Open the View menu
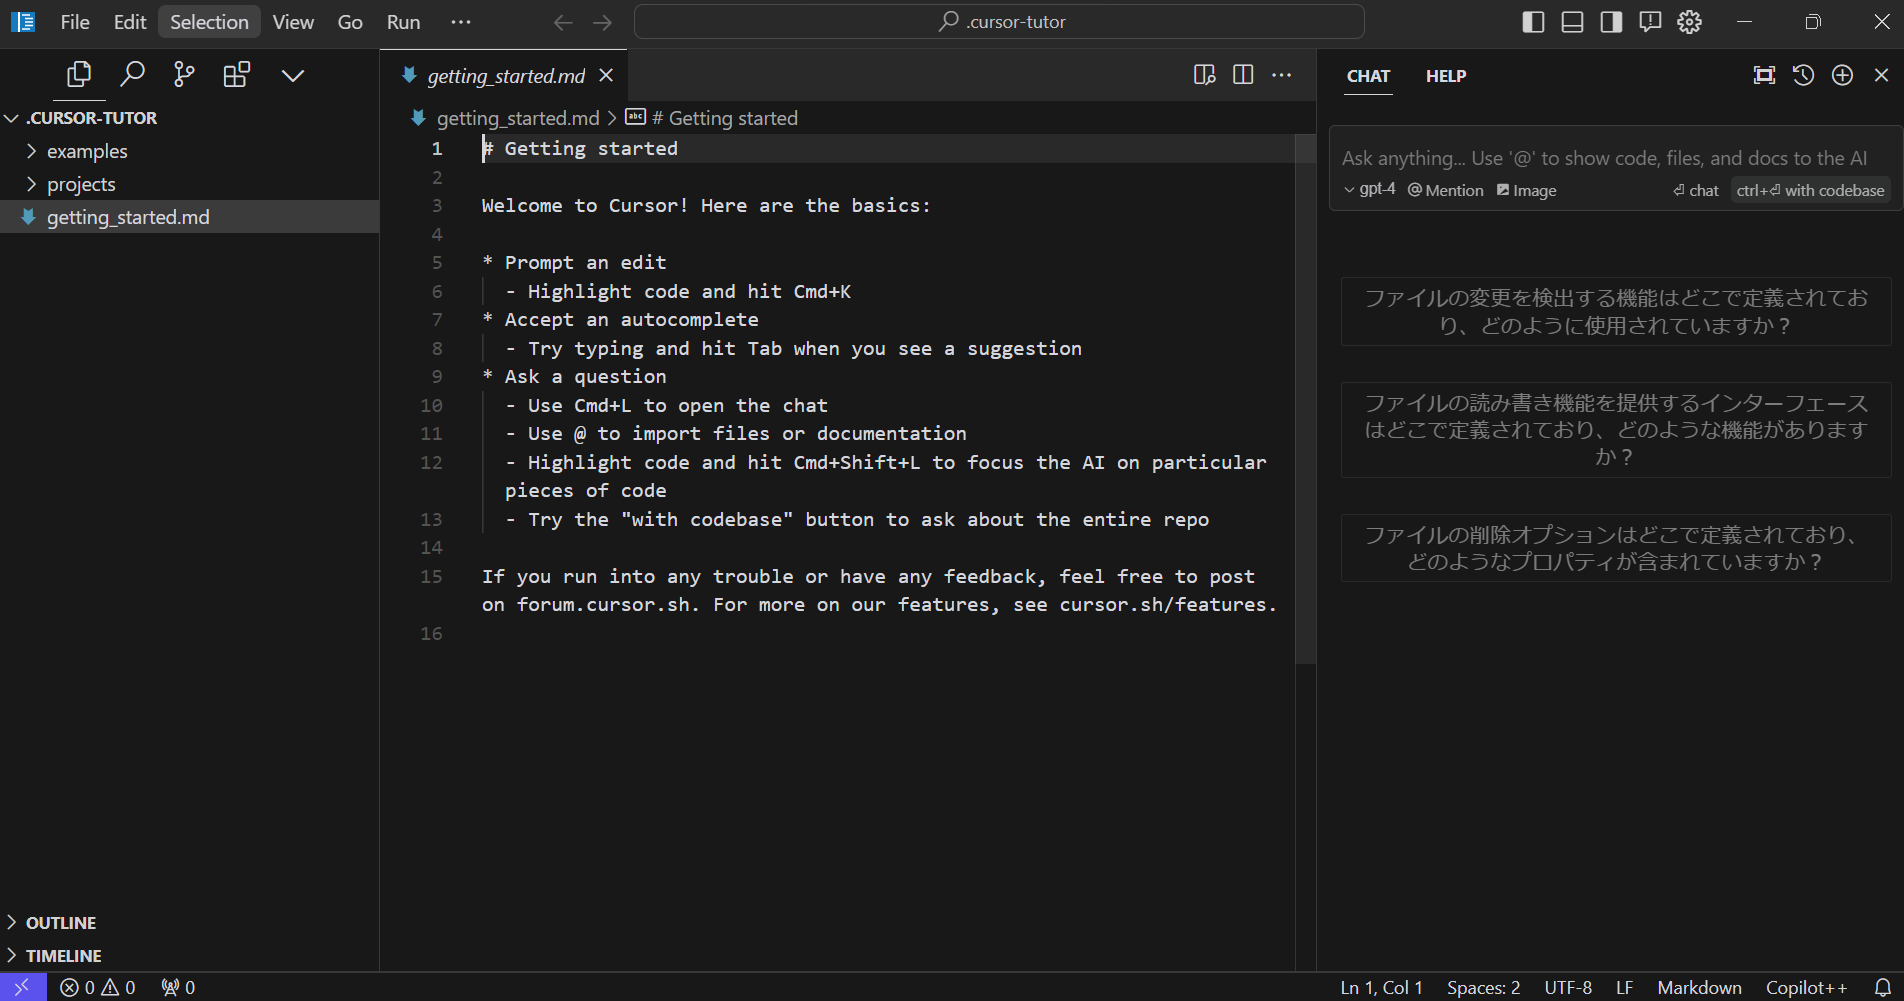This screenshot has width=1904, height=1001. (293, 22)
